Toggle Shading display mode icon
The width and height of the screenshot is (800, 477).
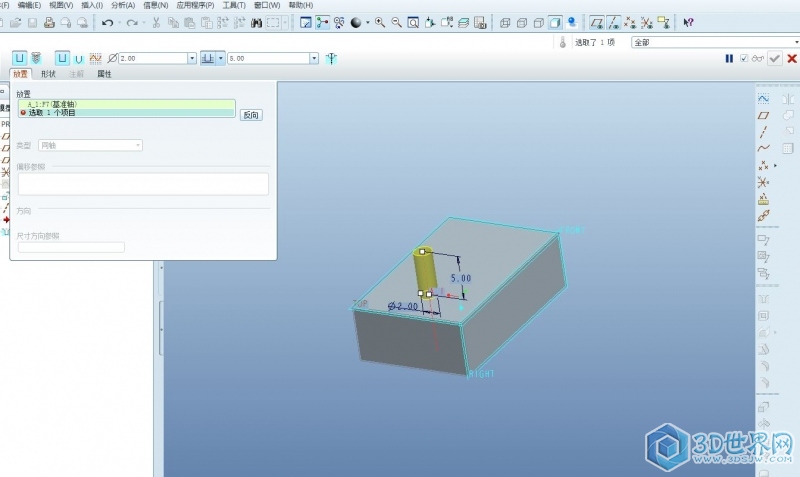click(x=555, y=22)
